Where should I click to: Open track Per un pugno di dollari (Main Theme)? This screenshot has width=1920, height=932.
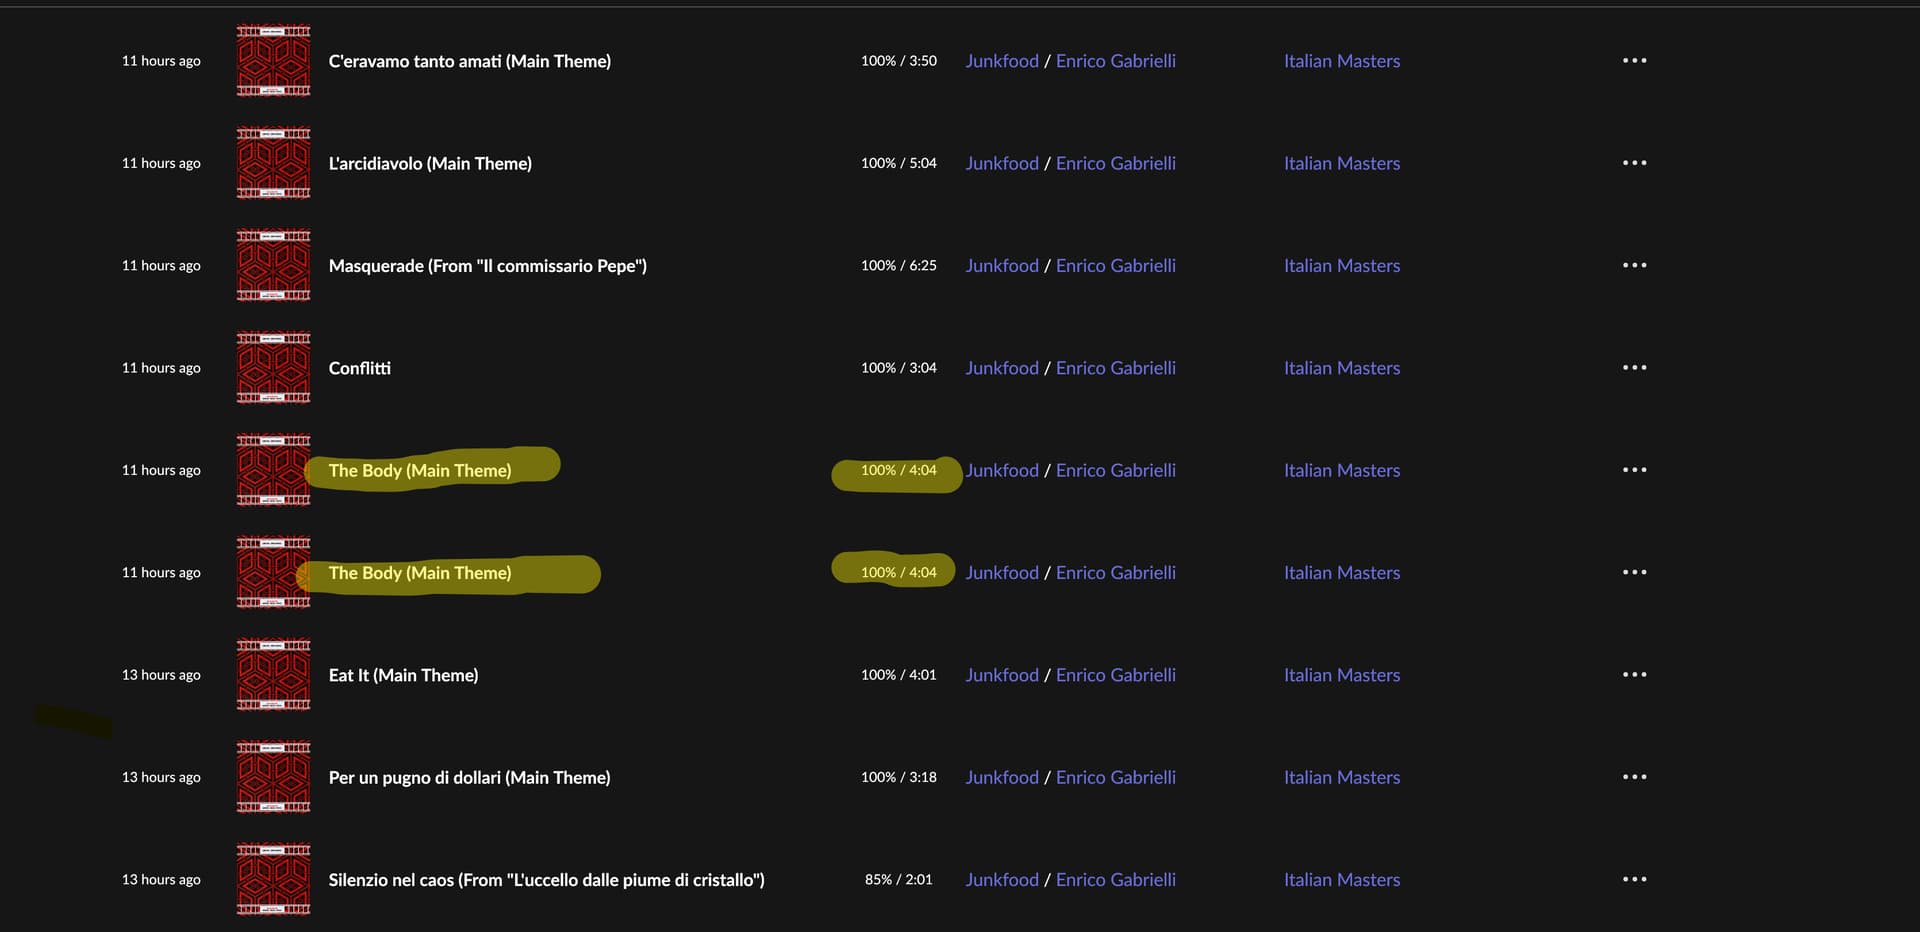469,777
